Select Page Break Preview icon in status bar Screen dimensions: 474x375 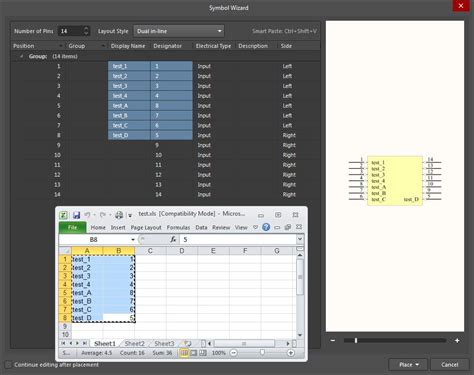203,353
